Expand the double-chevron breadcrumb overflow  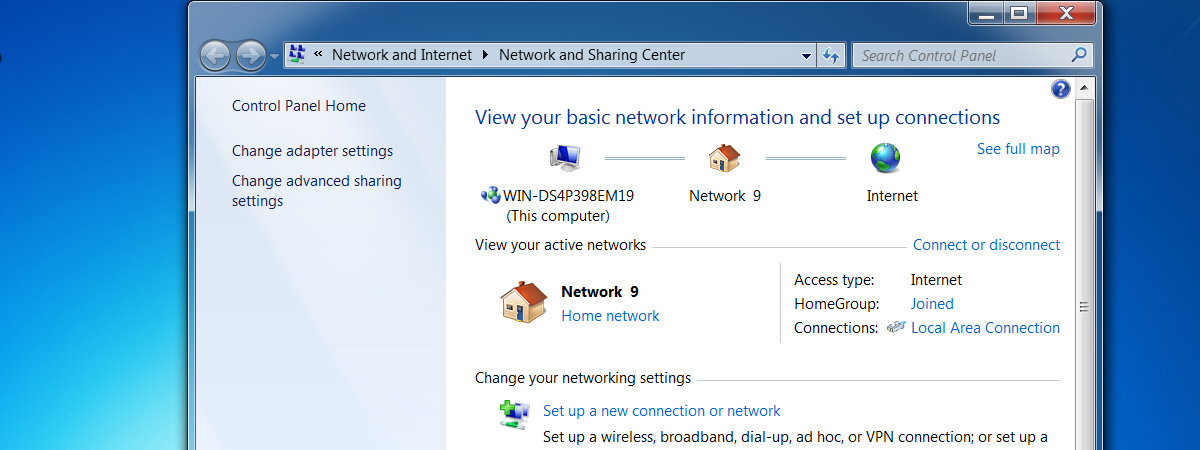point(318,55)
